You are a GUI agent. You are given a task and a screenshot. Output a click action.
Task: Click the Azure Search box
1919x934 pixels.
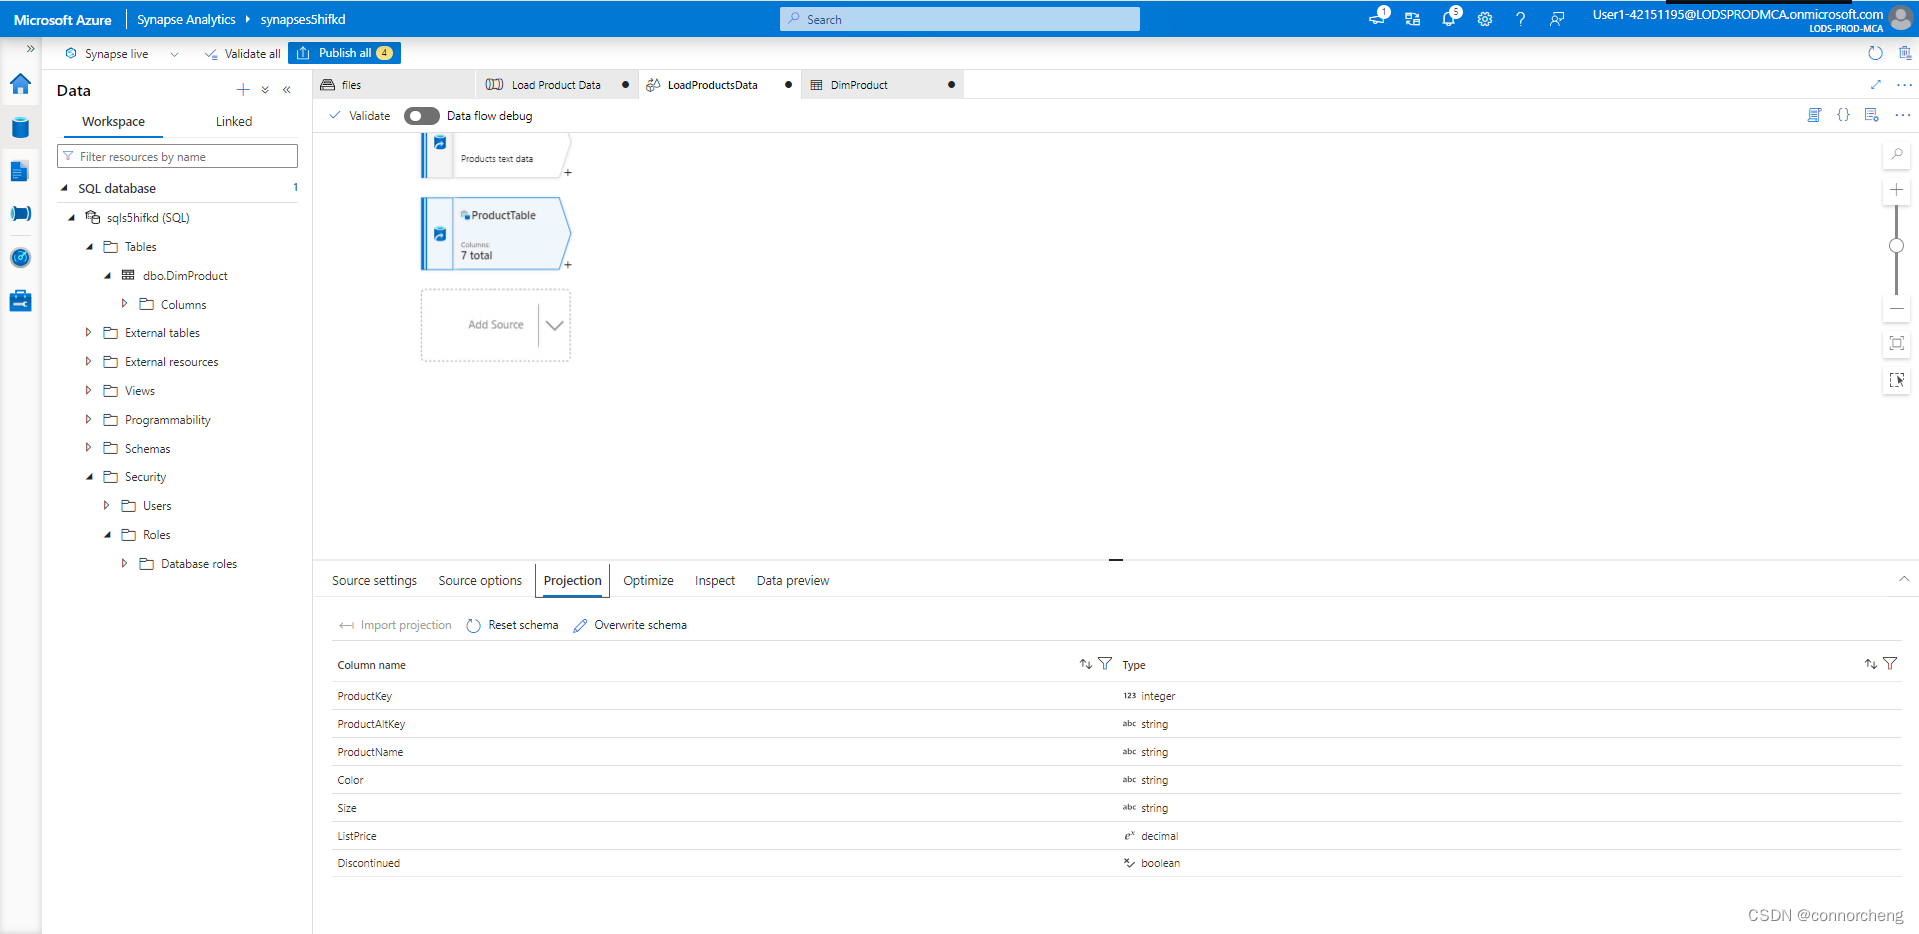pos(960,19)
